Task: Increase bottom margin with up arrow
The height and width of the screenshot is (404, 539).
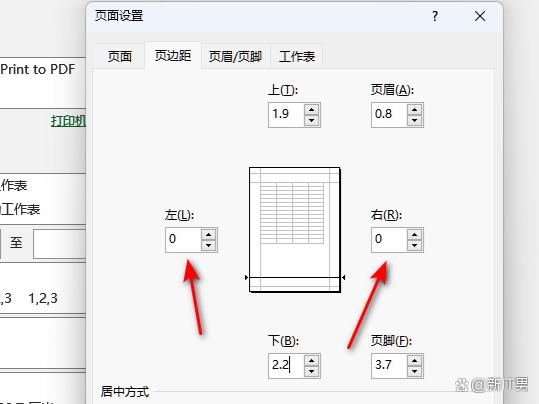Action: (311, 361)
